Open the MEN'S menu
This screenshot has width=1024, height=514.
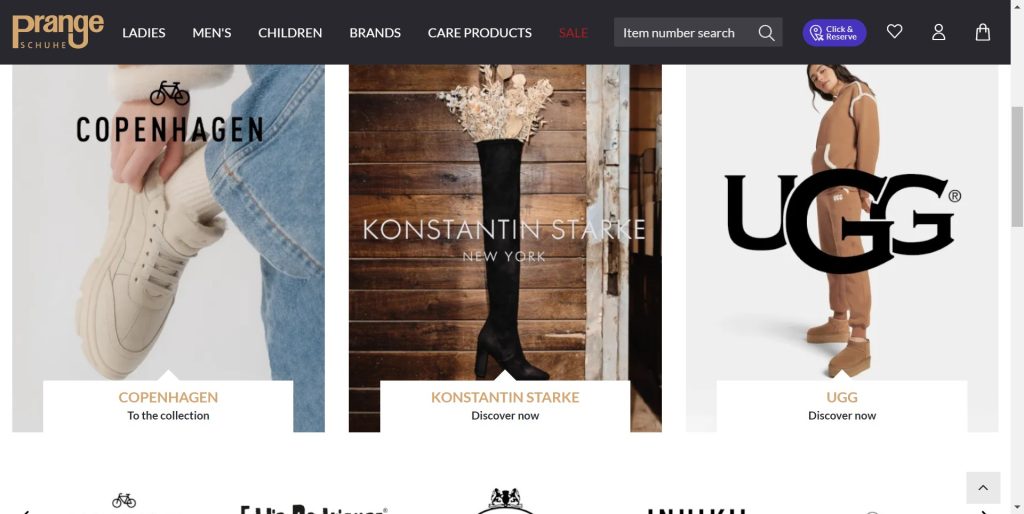tap(212, 33)
